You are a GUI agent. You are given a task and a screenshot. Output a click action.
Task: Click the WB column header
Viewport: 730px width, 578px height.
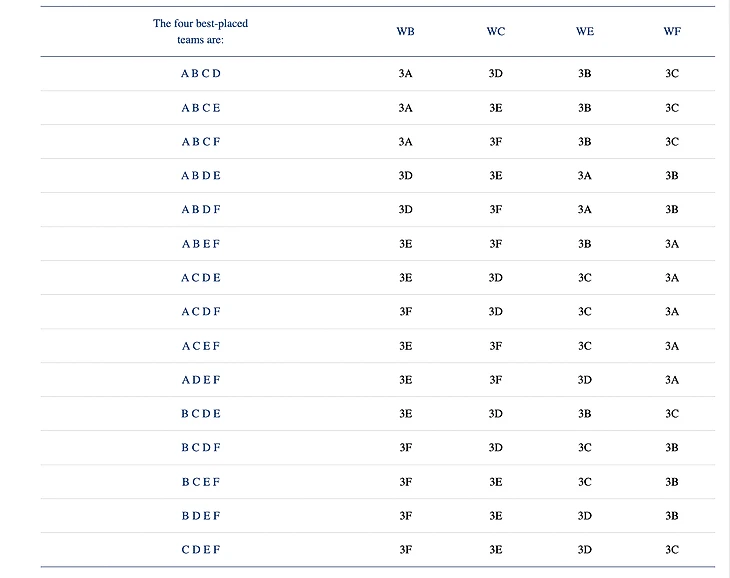pyautogui.click(x=405, y=31)
